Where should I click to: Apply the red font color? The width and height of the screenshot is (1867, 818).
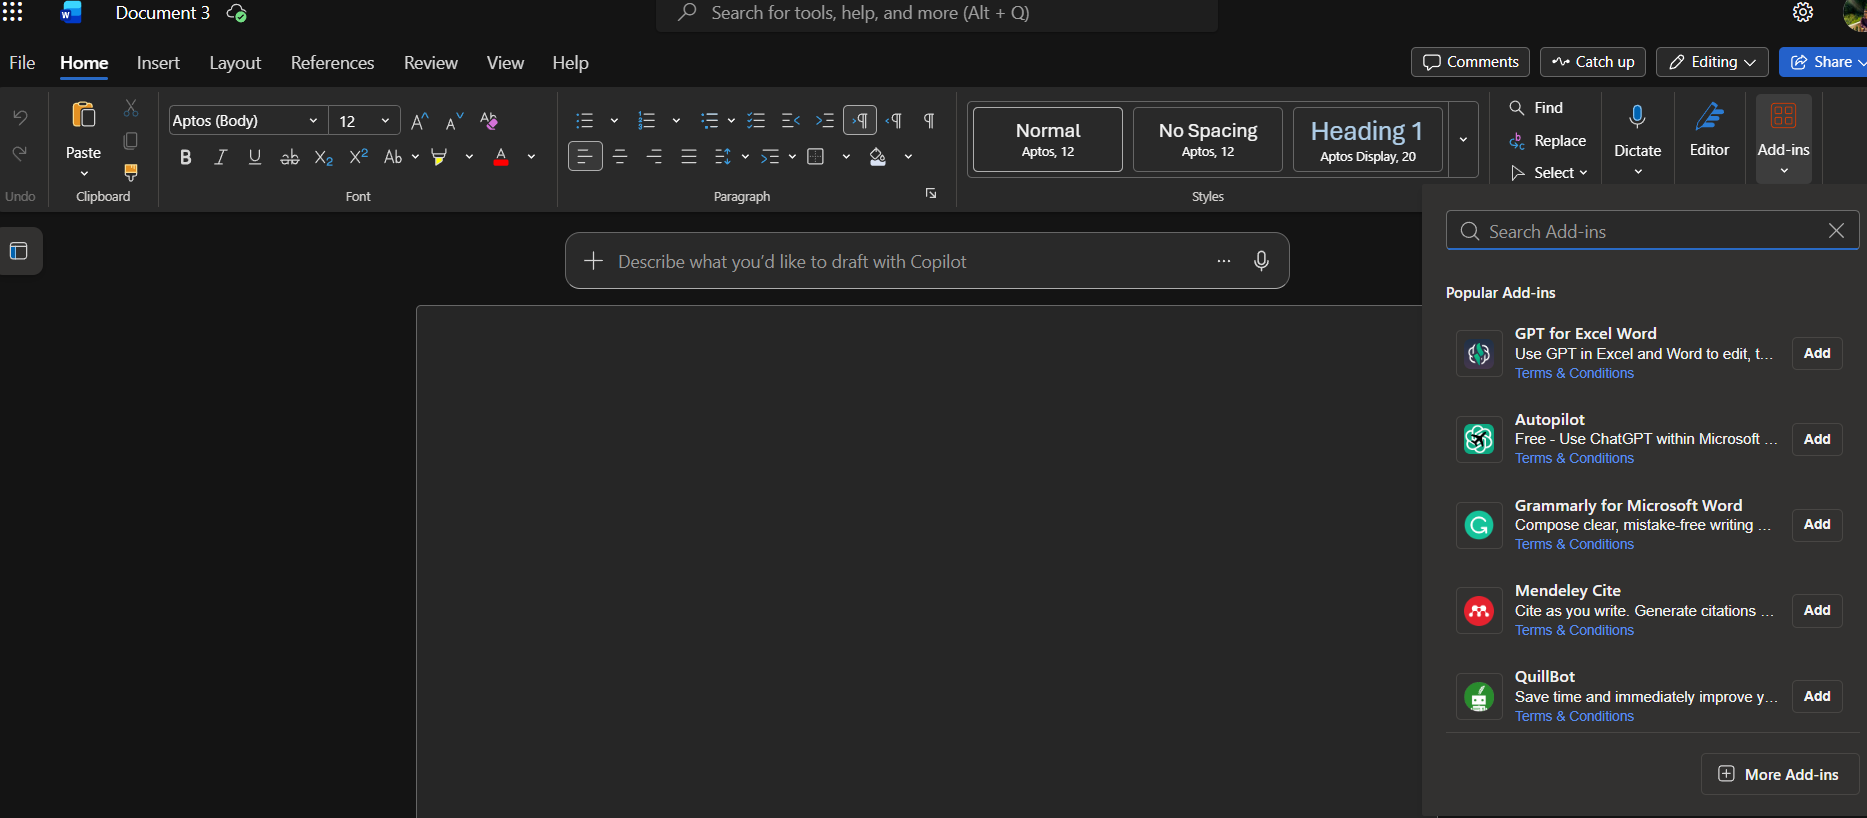point(501,157)
